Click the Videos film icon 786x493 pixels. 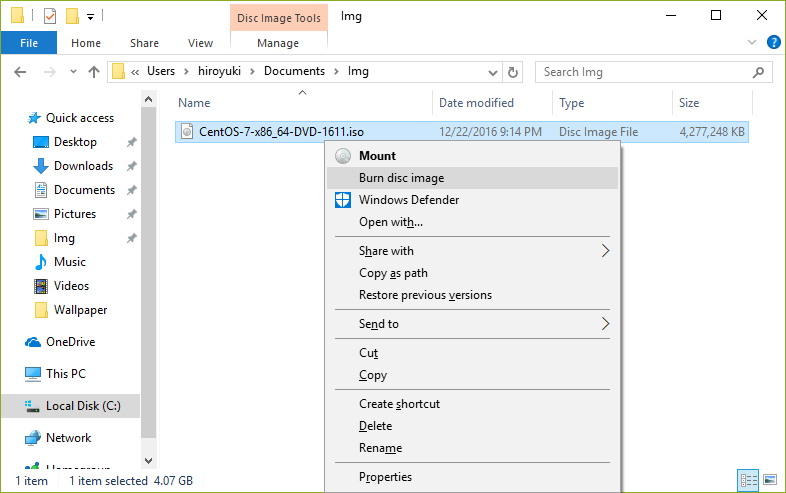coord(41,286)
